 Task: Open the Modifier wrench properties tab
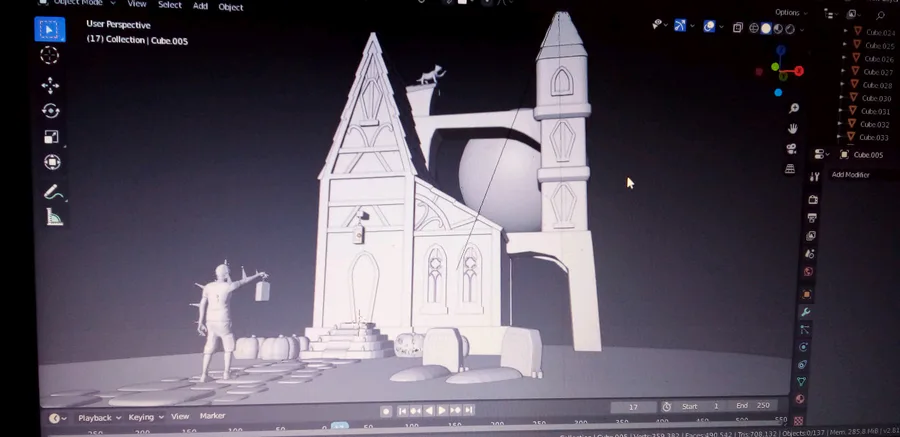point(805,312)
